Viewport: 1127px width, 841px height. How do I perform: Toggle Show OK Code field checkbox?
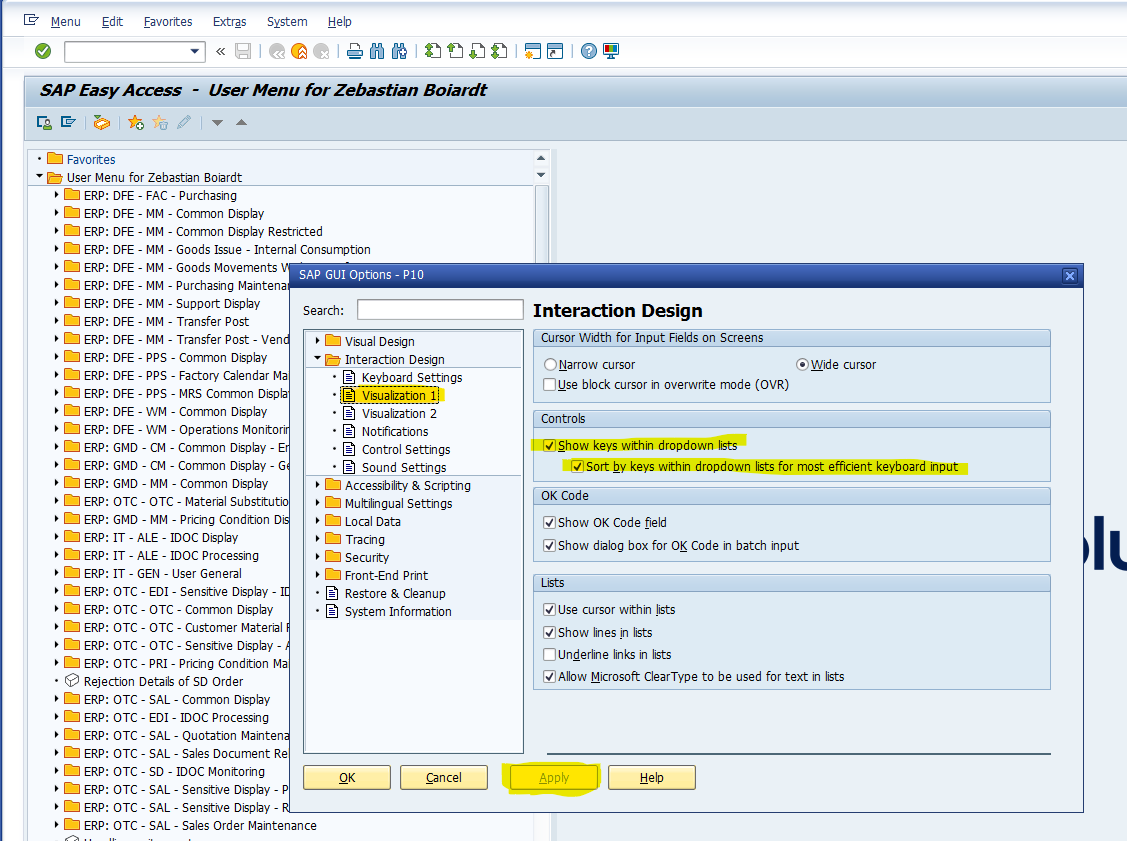coord(550,523)
